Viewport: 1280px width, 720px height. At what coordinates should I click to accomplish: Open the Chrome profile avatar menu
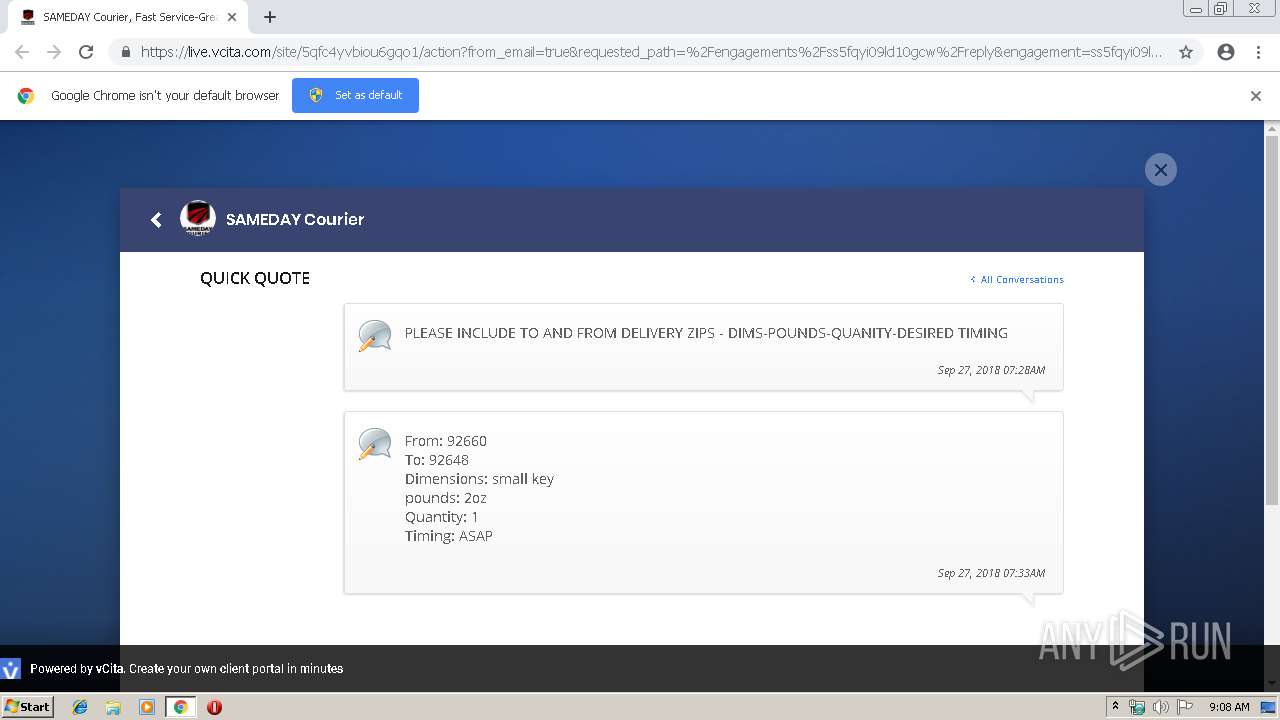[x=1226, y=52]
